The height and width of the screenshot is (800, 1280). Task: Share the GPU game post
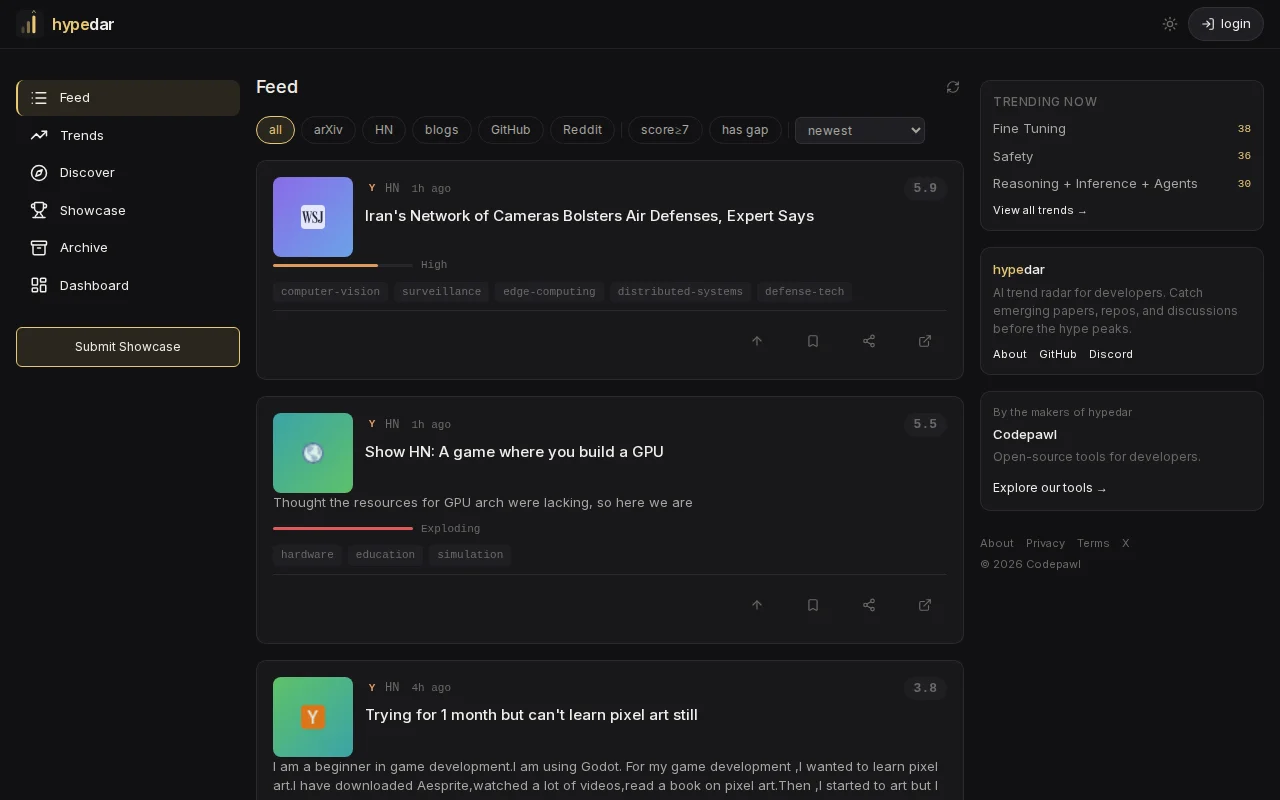pos(869,605)
